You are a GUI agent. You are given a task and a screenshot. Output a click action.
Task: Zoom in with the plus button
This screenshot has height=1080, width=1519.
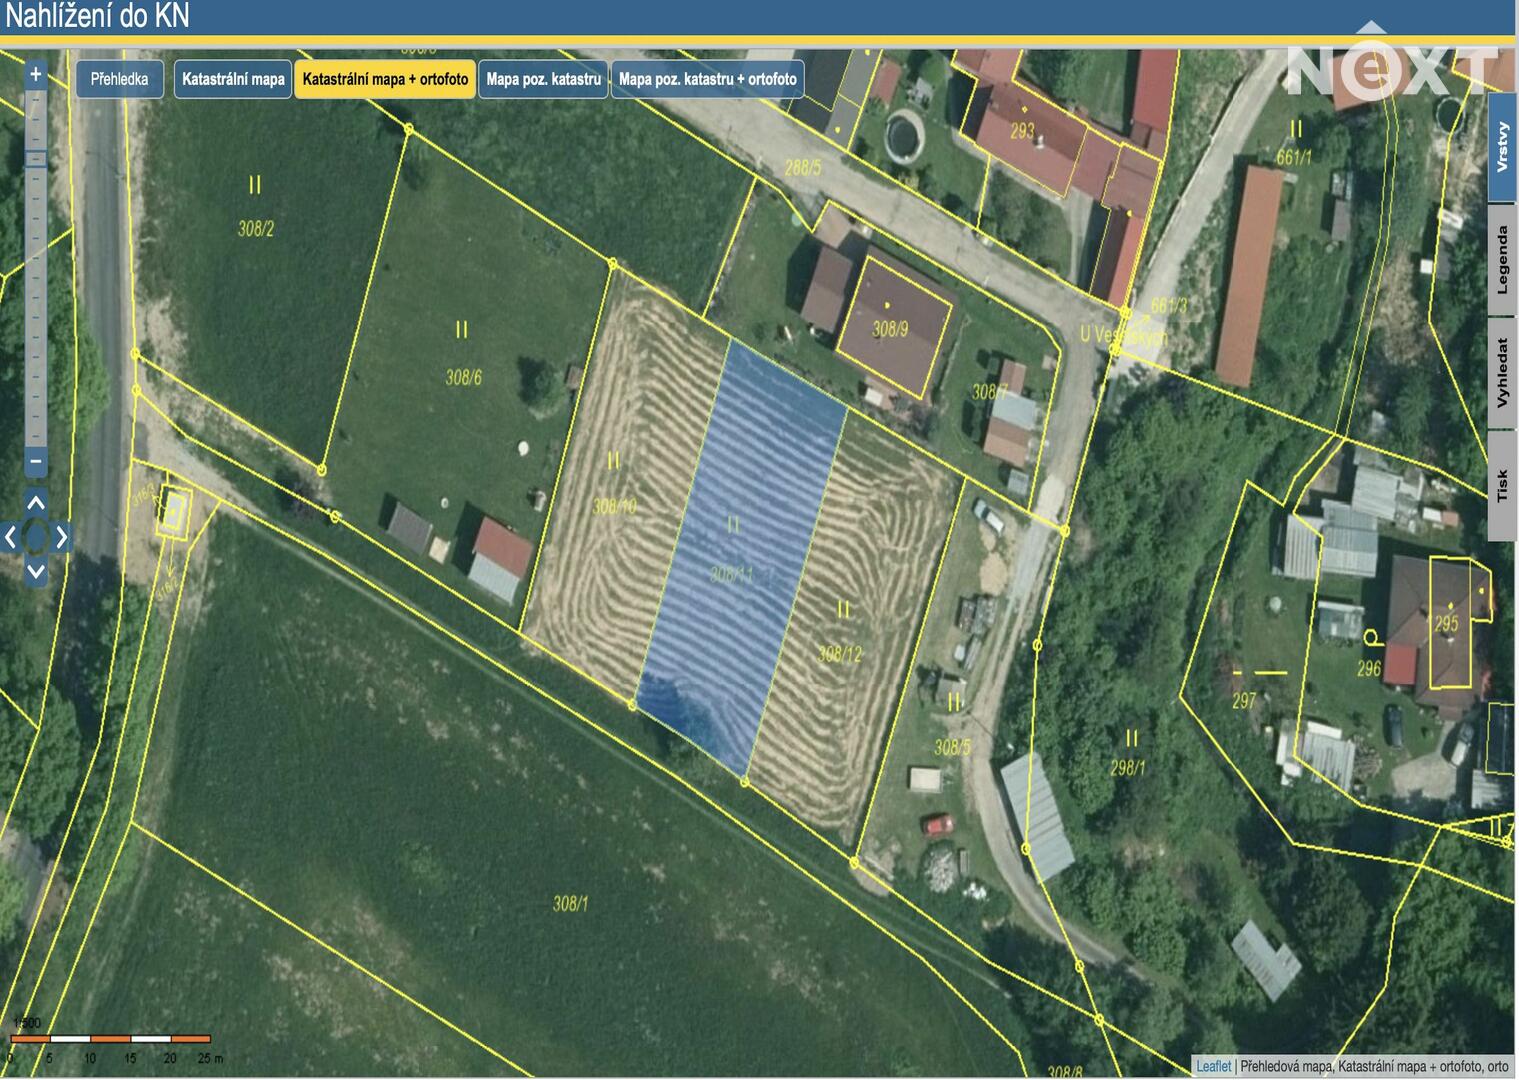(36, 75)
